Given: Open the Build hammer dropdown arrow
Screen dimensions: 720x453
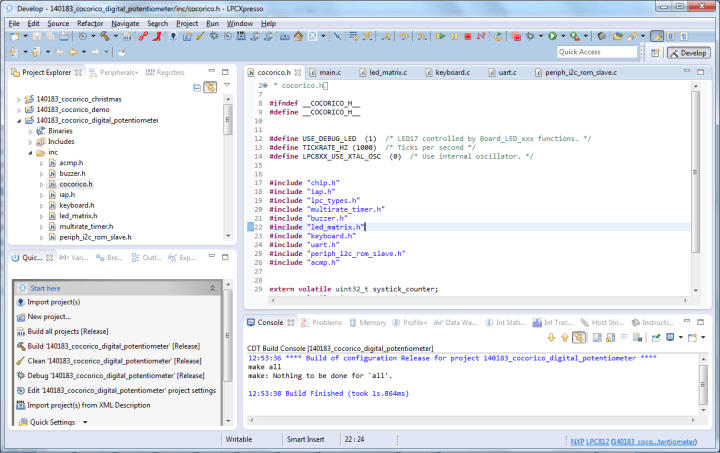Looking at the screenshot, I should click(x=116, y=36).
